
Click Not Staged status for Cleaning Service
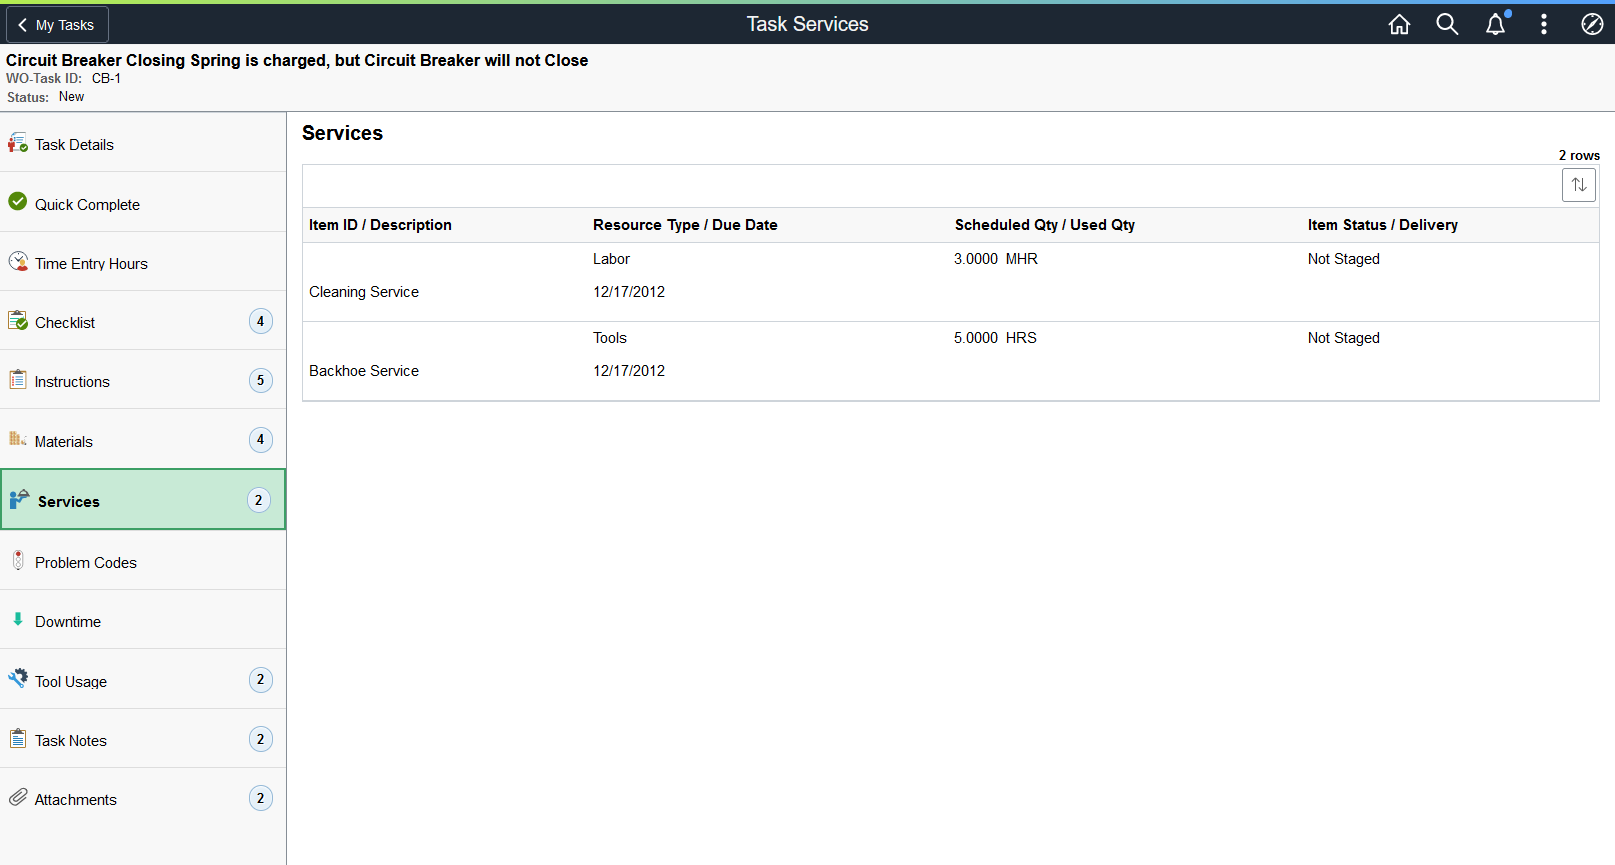coord(1344,259)
